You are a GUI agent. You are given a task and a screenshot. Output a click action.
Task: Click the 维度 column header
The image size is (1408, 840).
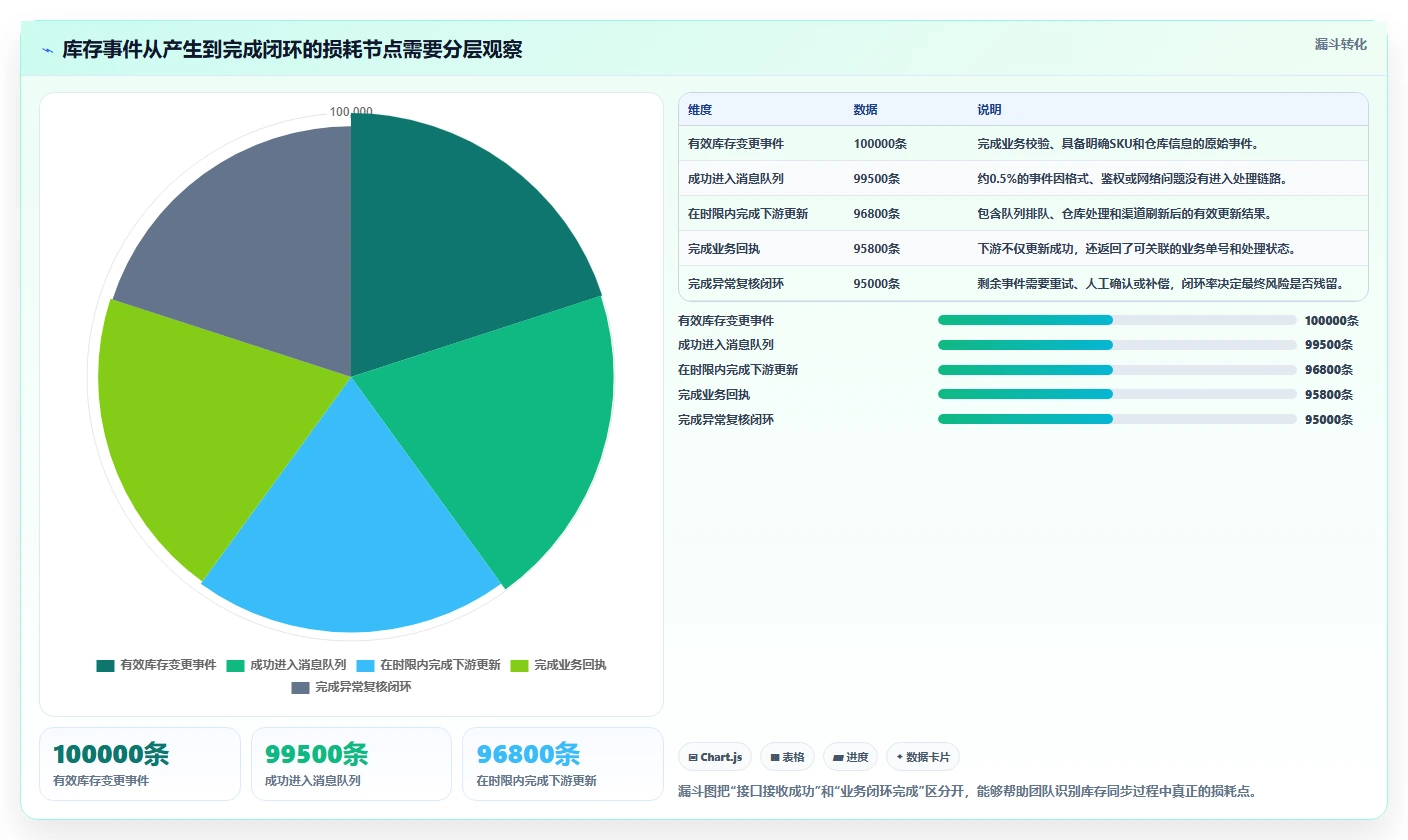[700, 110]
